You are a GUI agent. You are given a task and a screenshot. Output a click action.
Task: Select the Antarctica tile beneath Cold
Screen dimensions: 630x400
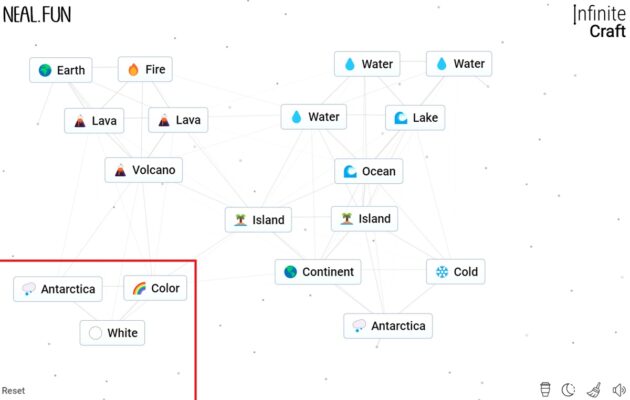coord(388,326)
